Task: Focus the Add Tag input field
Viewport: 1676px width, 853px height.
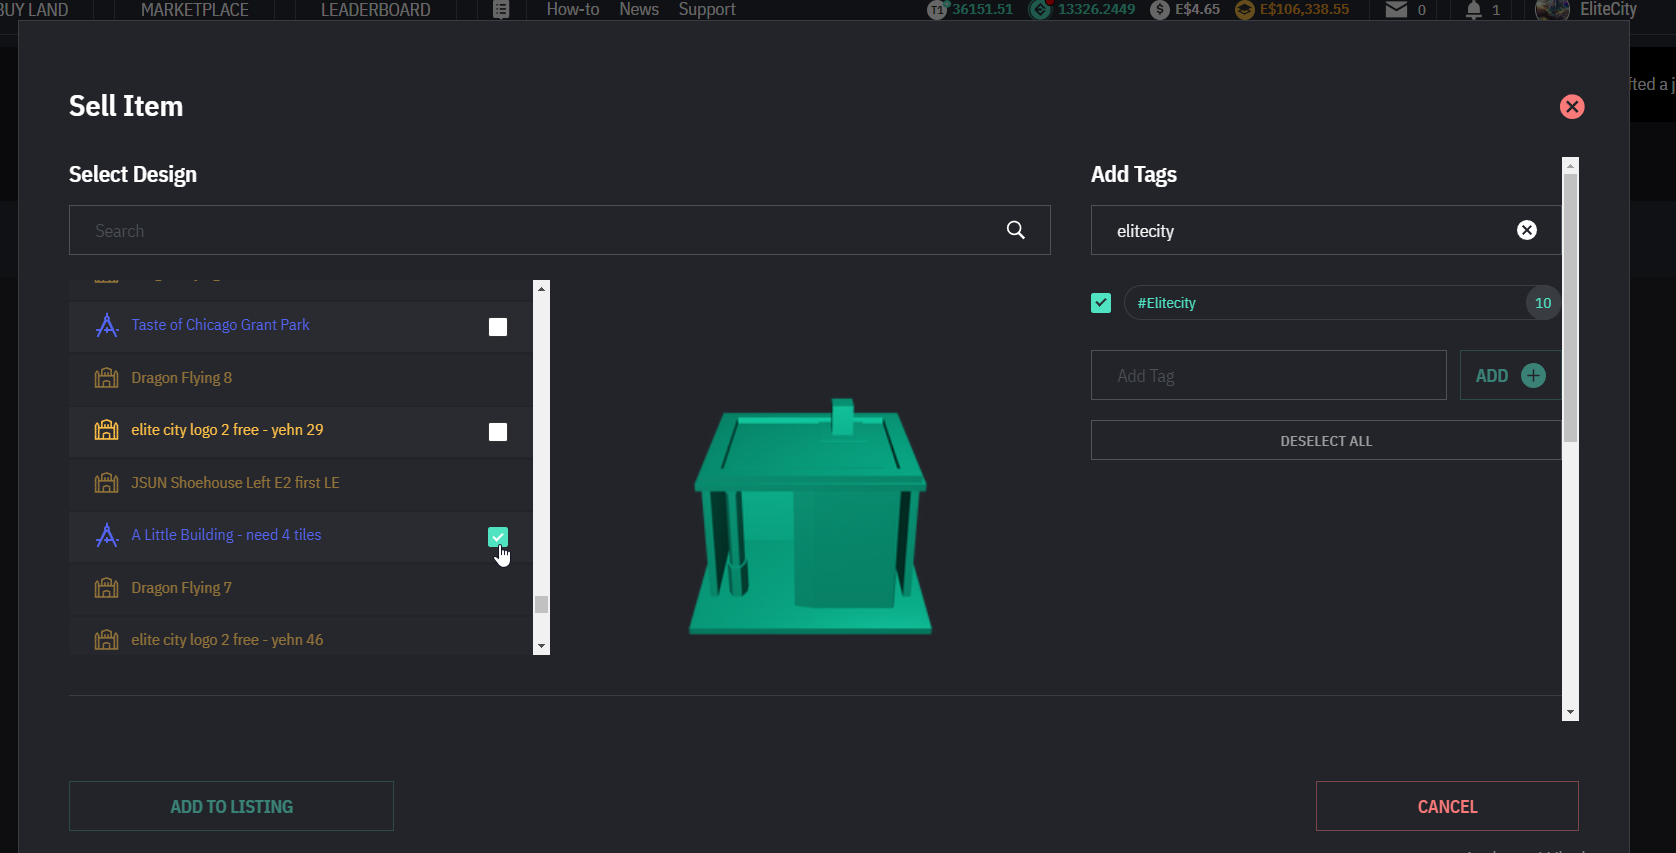Action: point(1268,376)
